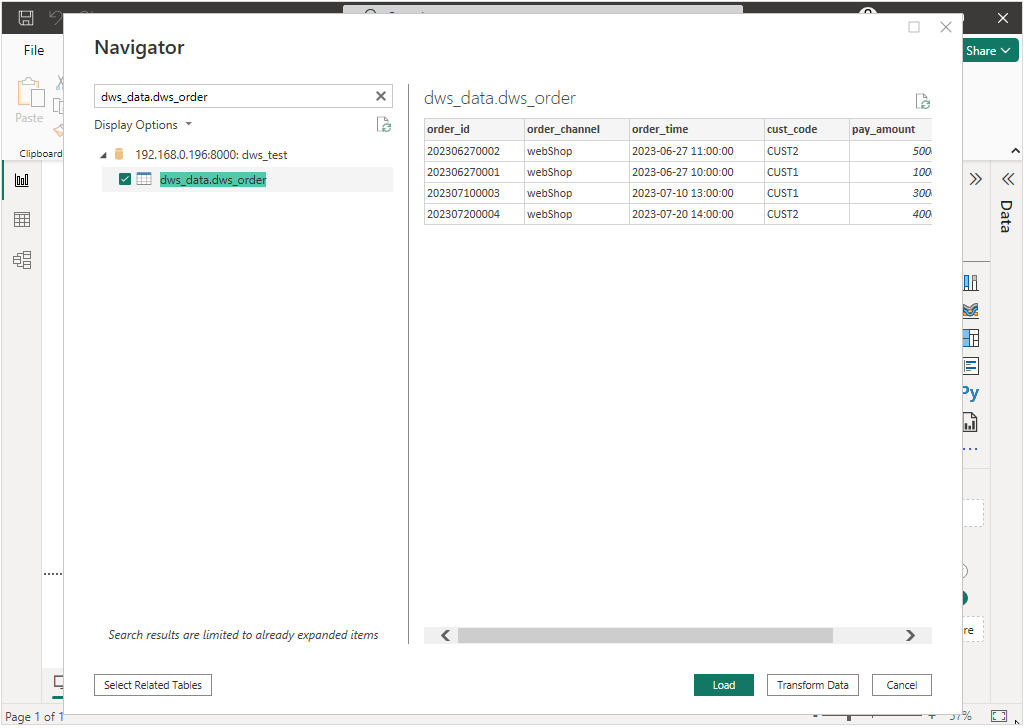Select the Python visual icon
Image resolution: width=1026 pixels, height=728 pixels.
970,393
